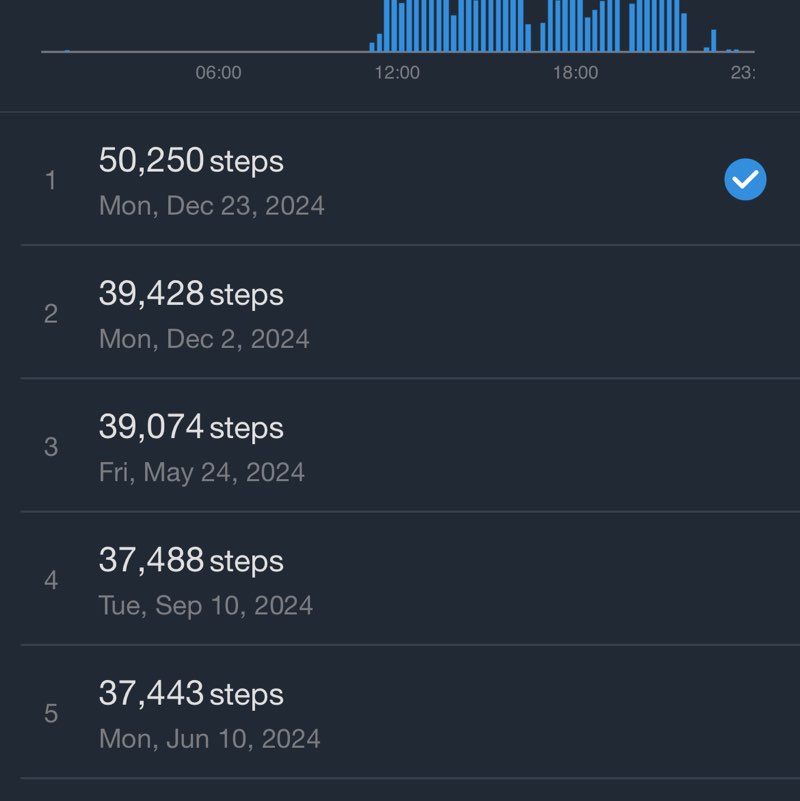The height and width of the screenshot is (801, 800).
Task: Click the Tue, Sep 10, 2024 date
Action: pyautogui.click(x=205, y=606)
